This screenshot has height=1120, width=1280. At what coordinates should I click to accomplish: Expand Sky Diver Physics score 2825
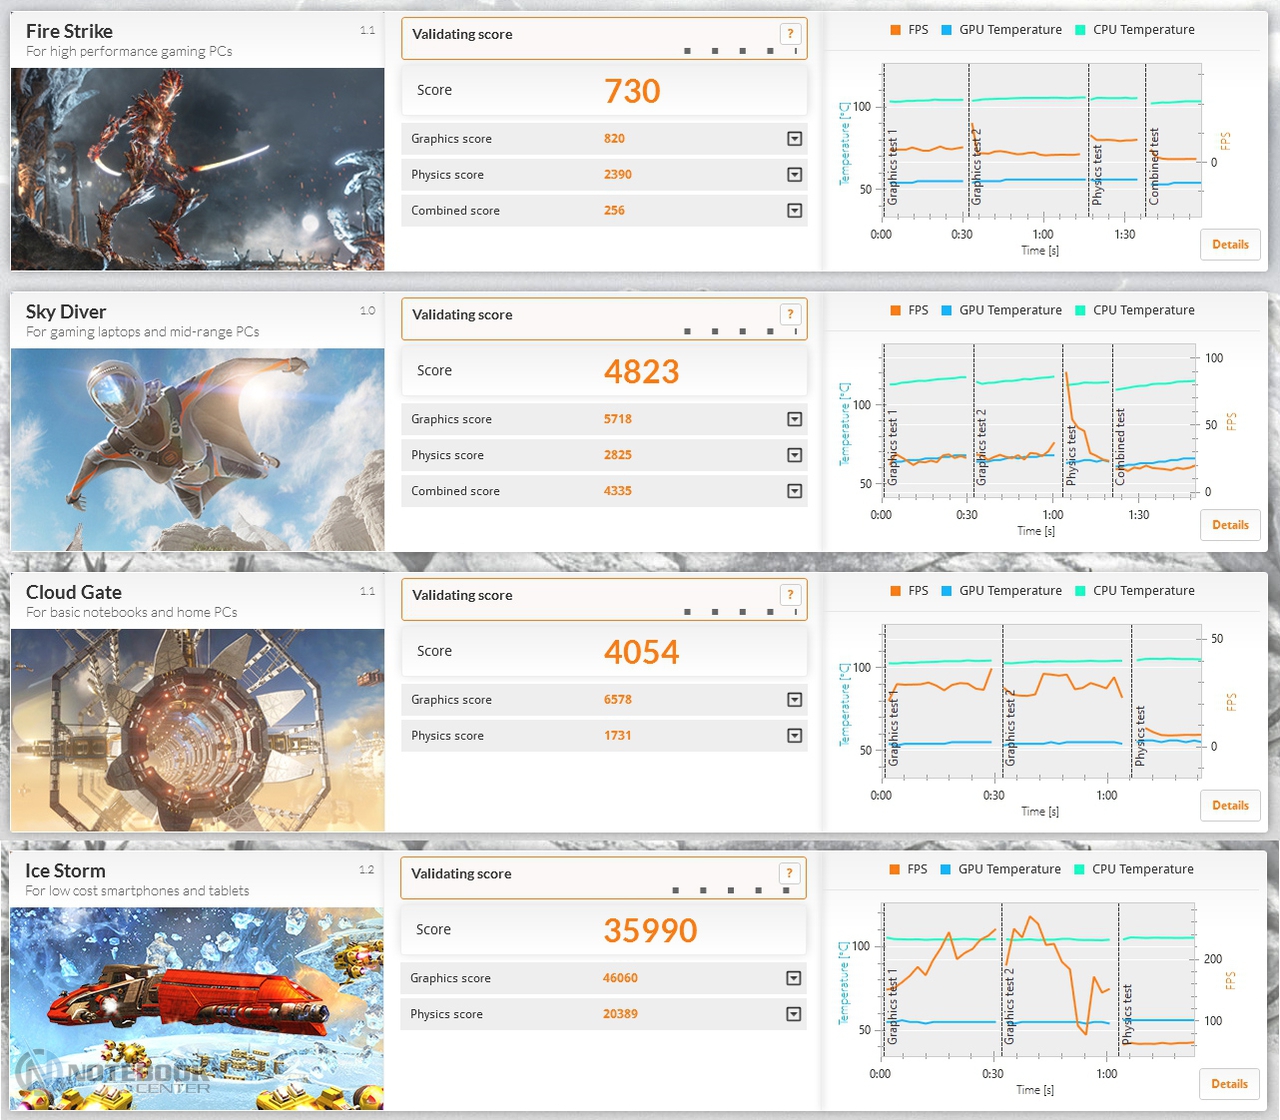pyautogui.click(x=794, y=455)
